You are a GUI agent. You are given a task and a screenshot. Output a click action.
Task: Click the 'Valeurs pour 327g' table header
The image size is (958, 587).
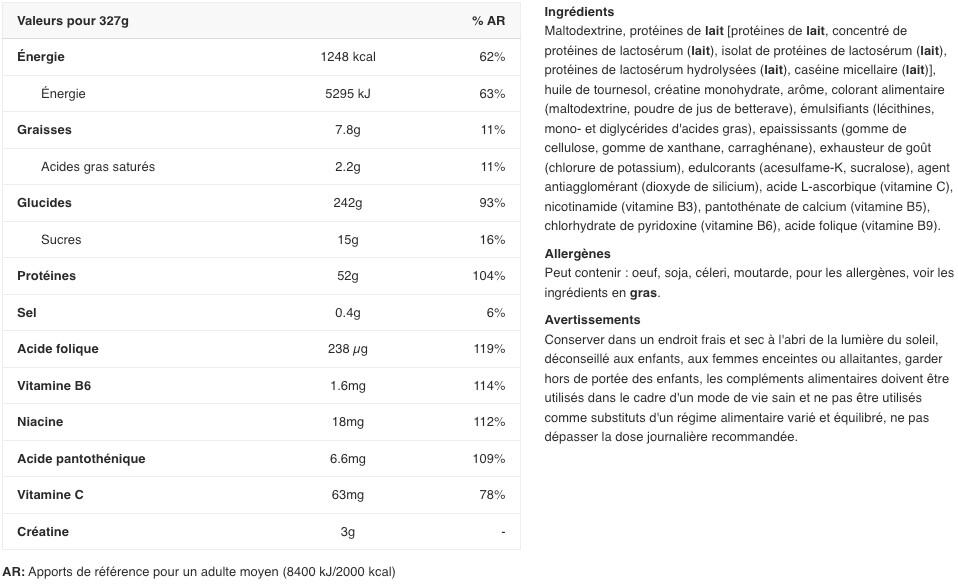click(73, 21)
